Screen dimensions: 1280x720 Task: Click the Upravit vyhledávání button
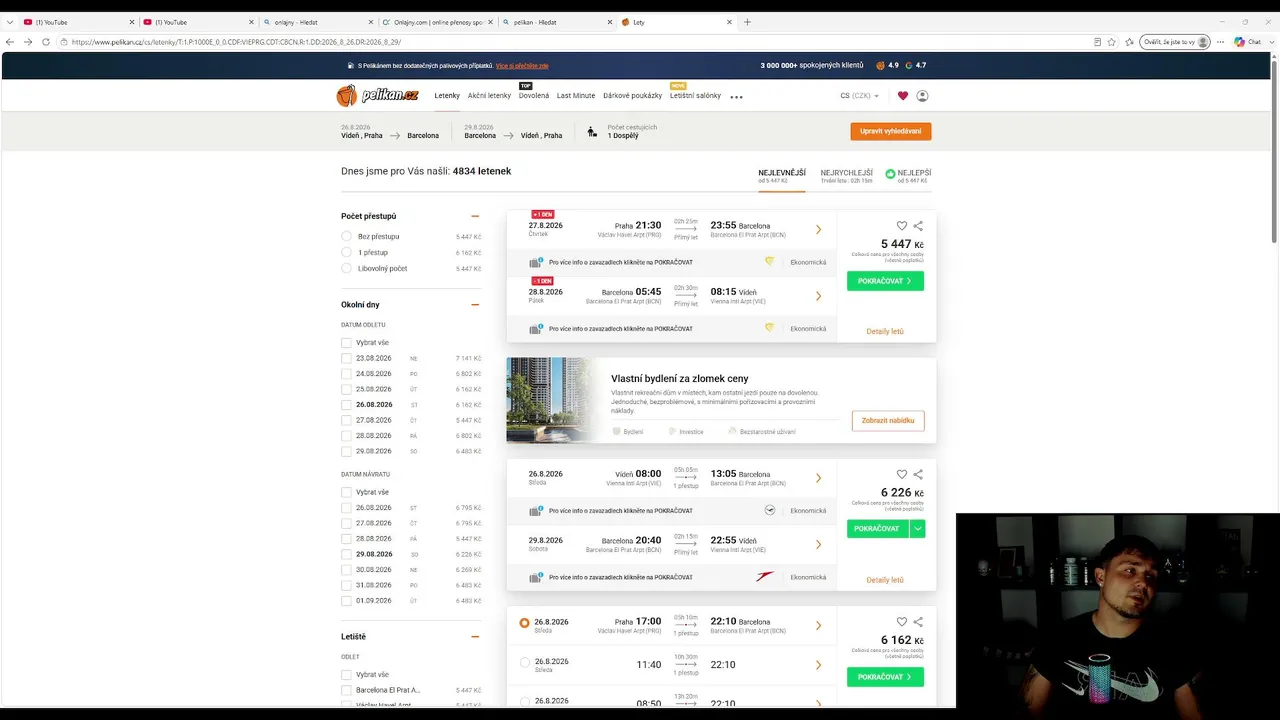(x=891, y=131)
